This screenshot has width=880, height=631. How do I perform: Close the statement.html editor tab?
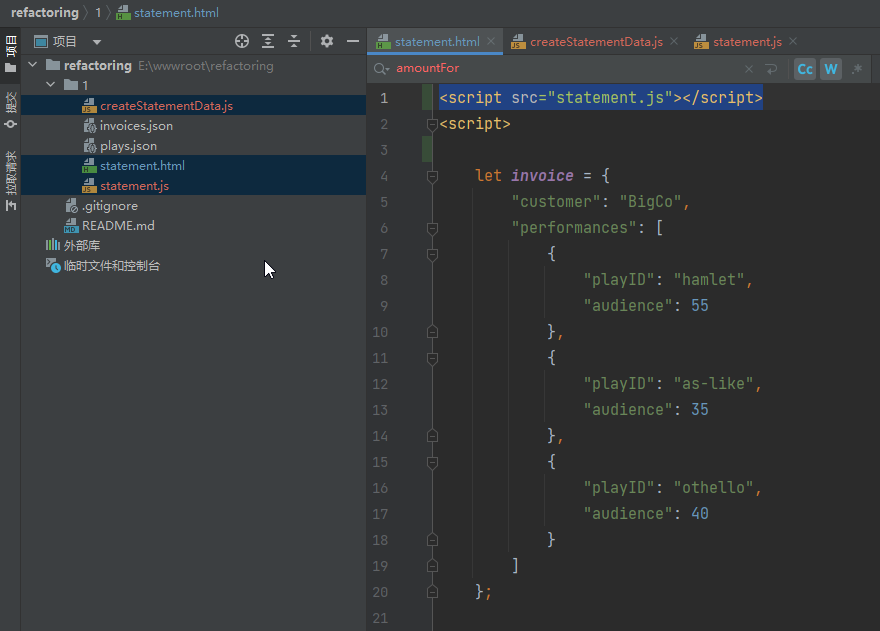pyautogui.click(x=491, y=42)
